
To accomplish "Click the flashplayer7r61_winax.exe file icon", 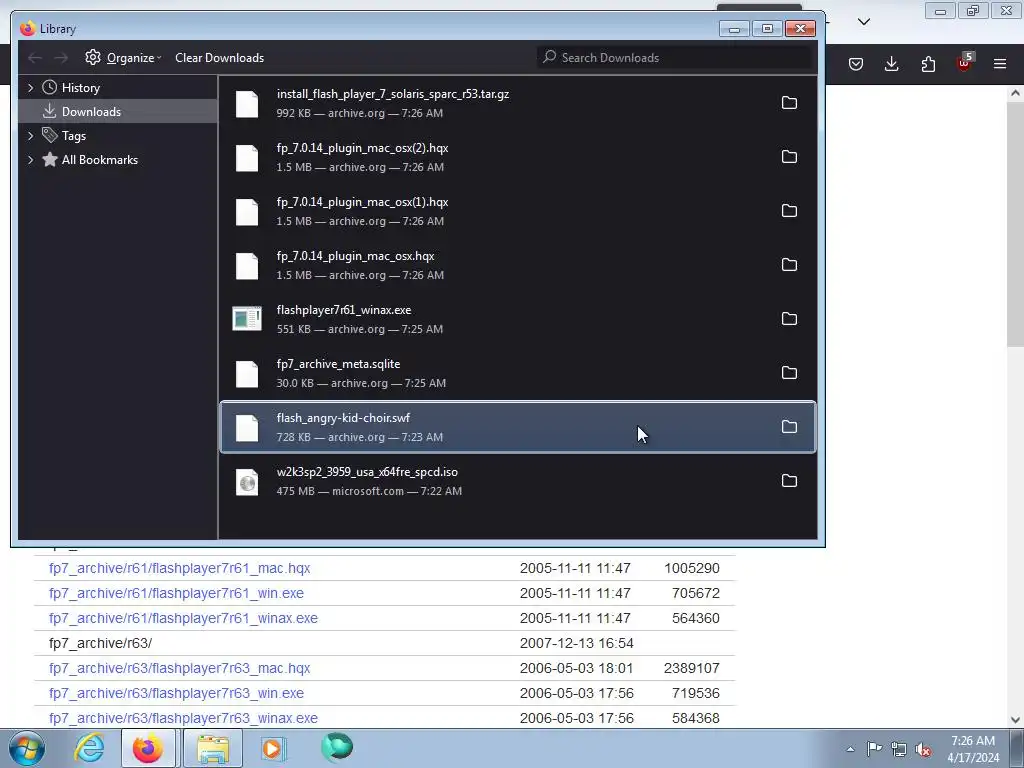I will [x=247, y=319].
